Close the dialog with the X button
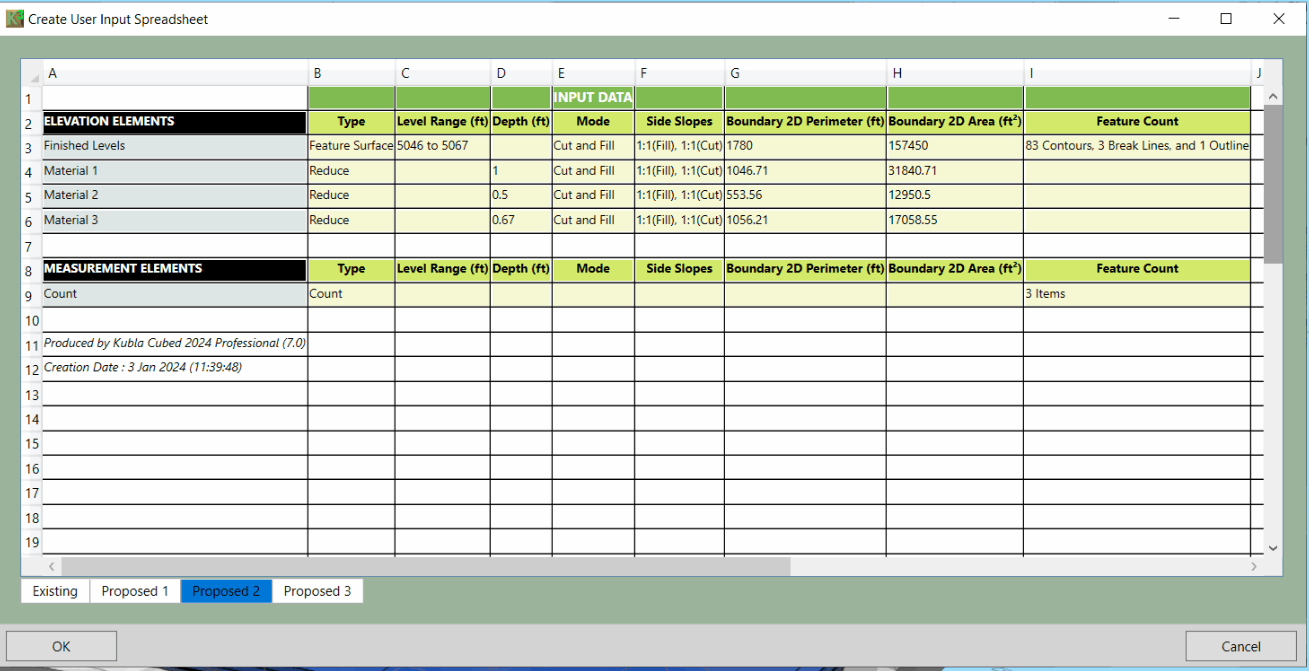 point(1278,19)
